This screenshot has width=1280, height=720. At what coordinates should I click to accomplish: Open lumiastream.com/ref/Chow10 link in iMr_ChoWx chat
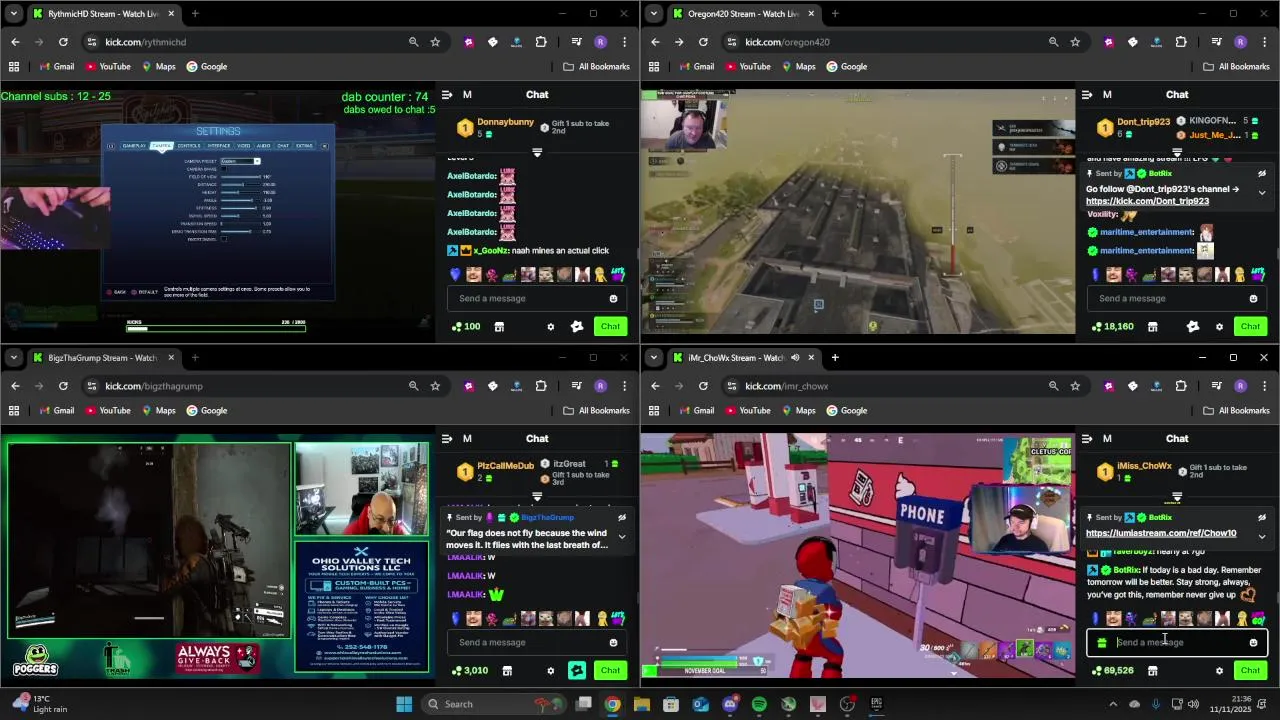point(1161,533)
